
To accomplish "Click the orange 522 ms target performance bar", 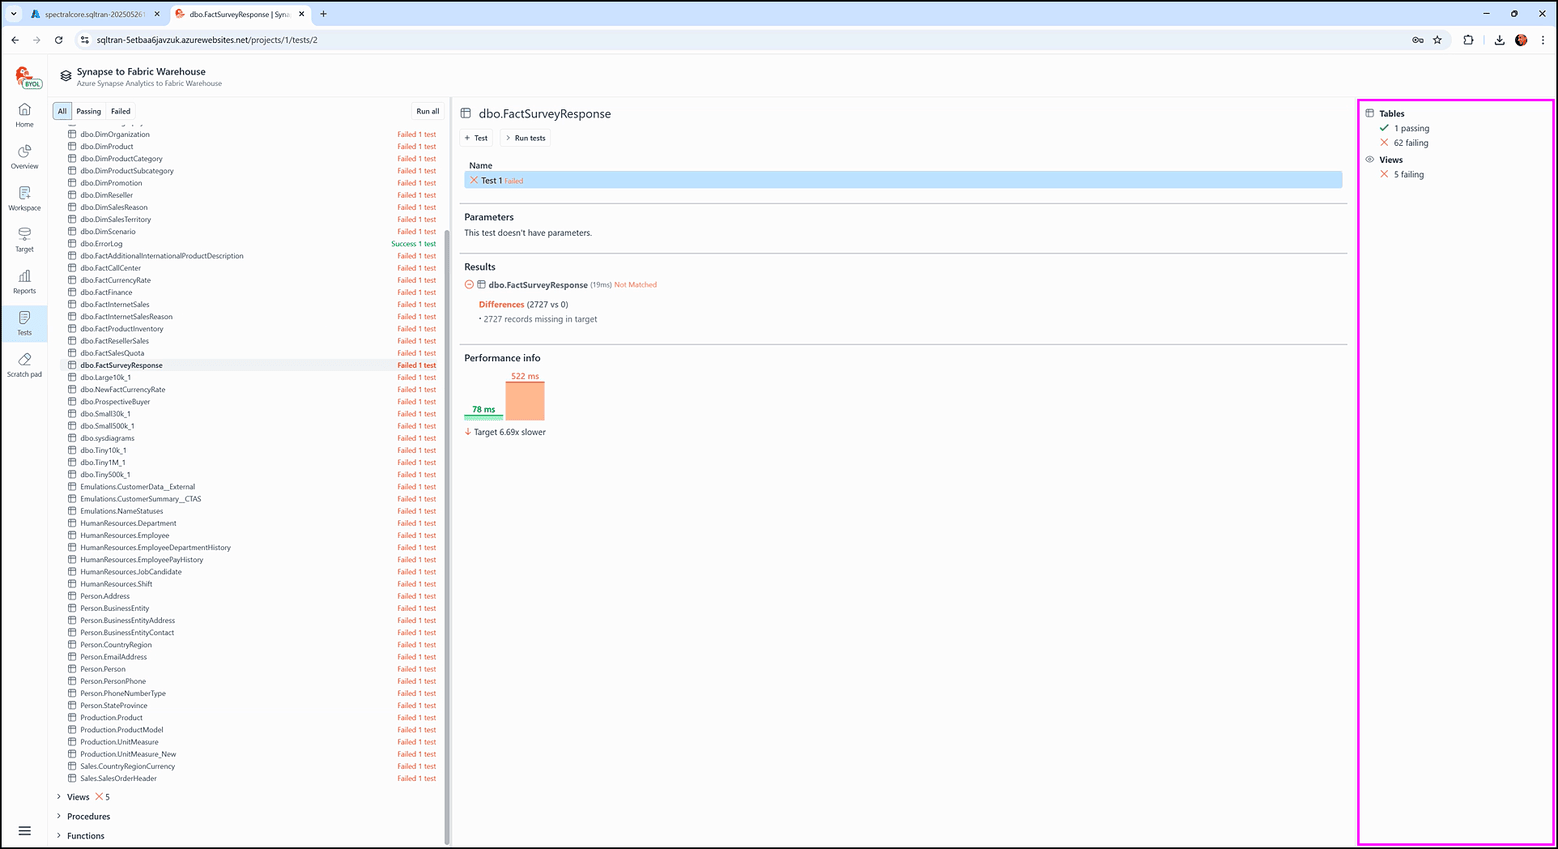I will [525, 401].
